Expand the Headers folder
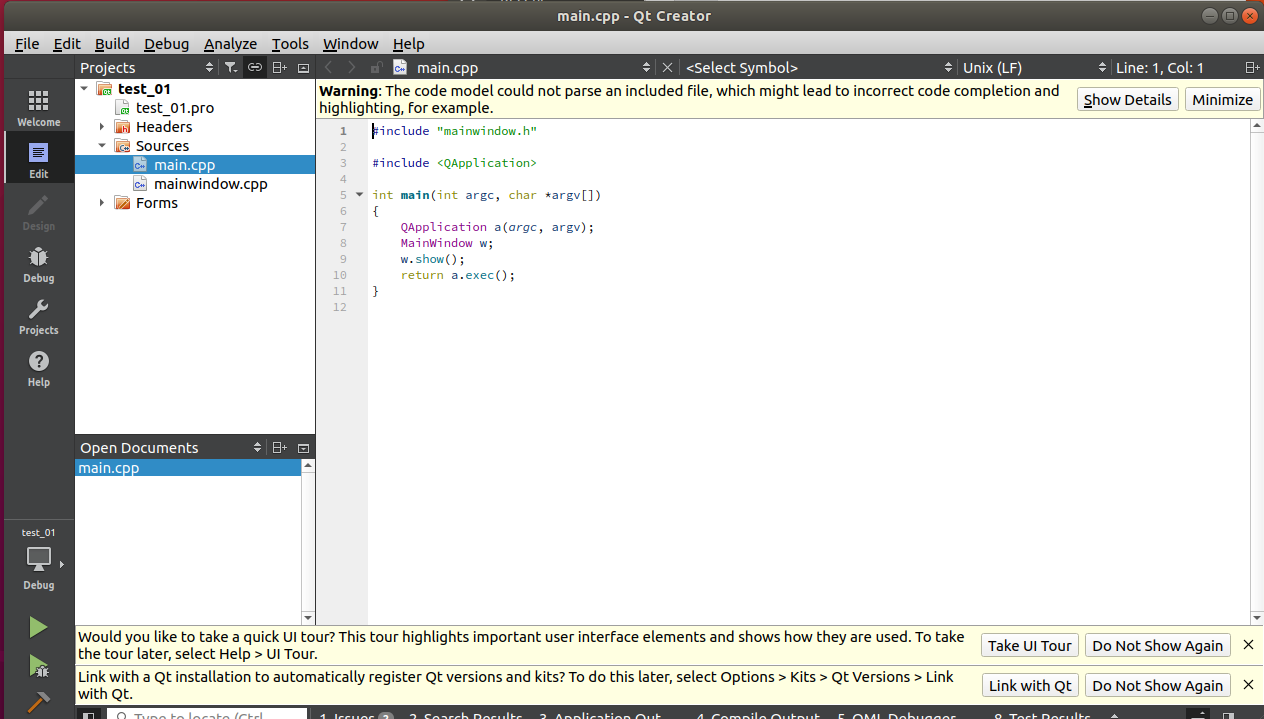 102,127
